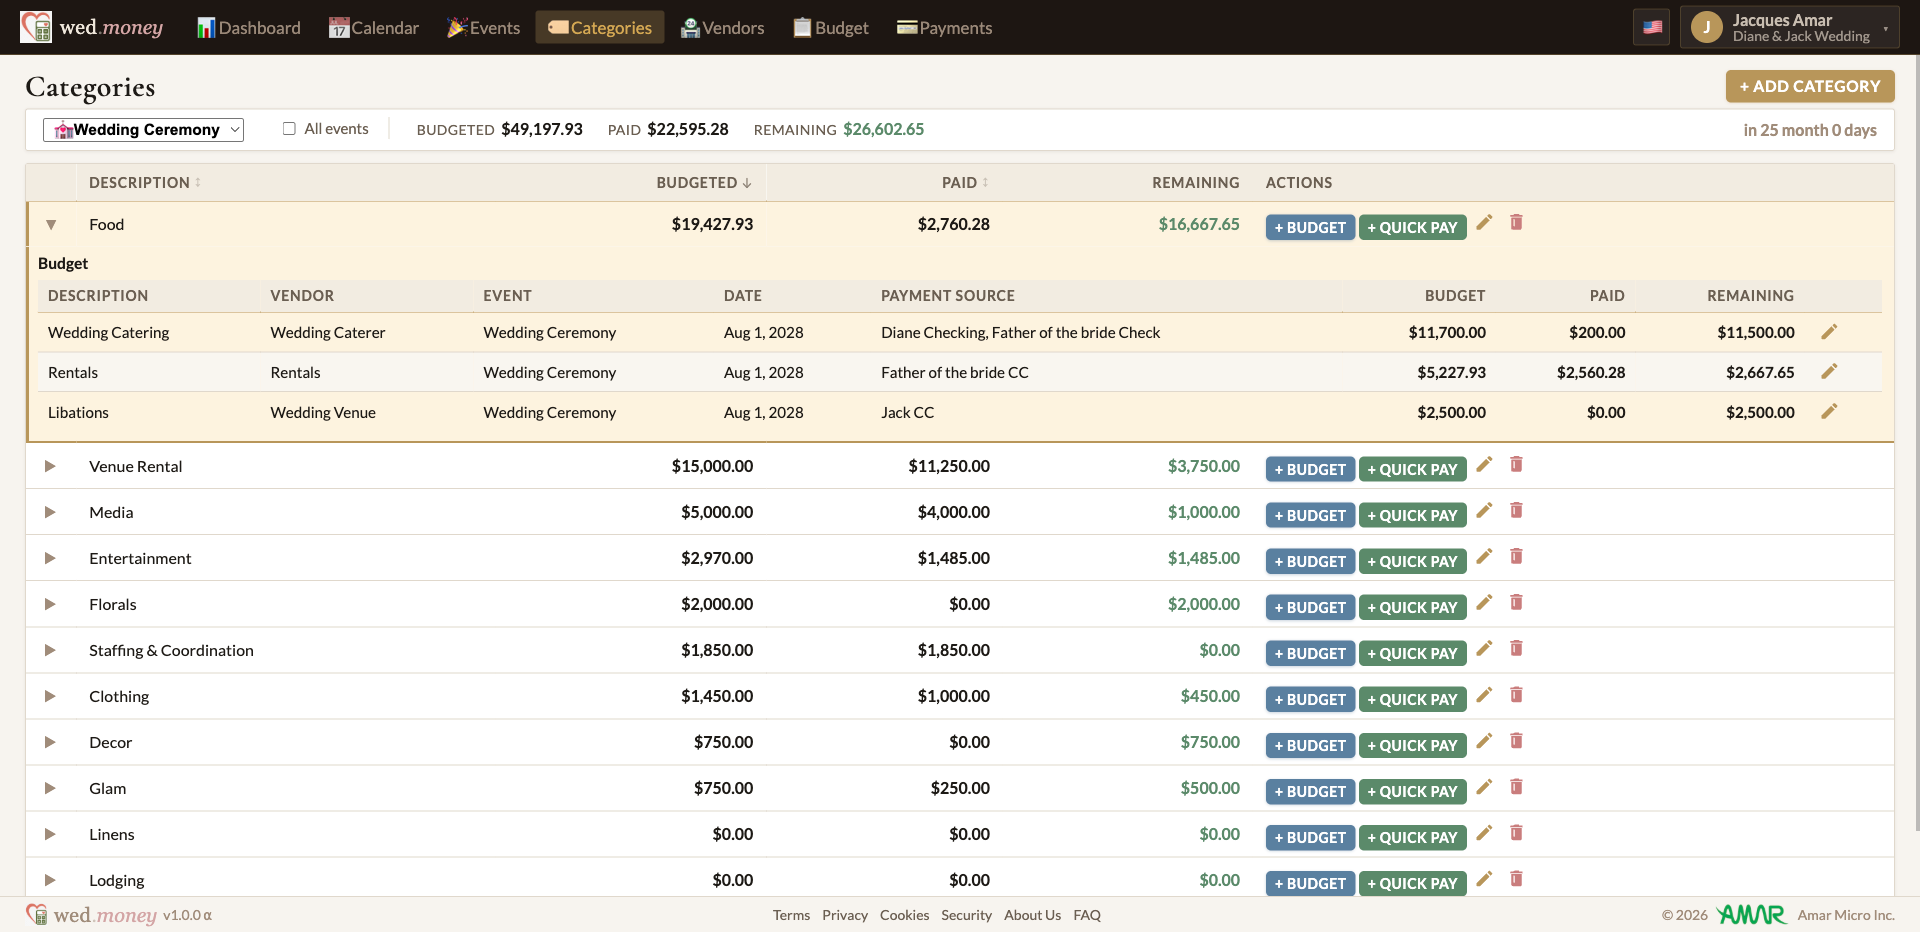This screenshot has height=932, width=1920.
Task: Open Jacques Amar account menu
Action: pyautogui.click(x=1790, y=27)
